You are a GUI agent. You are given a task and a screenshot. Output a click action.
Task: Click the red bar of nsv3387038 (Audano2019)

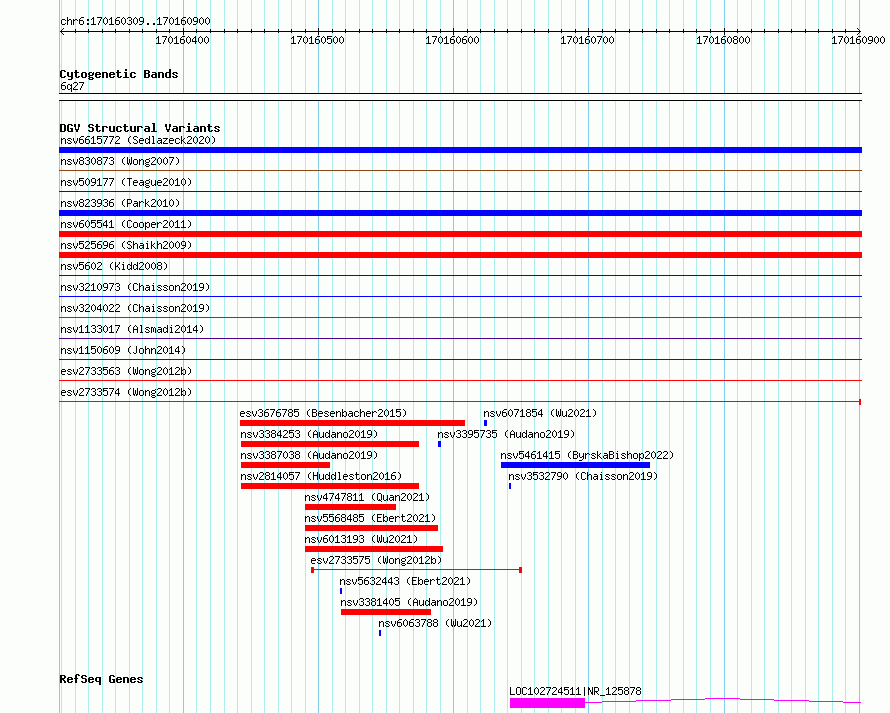(286, 465)
